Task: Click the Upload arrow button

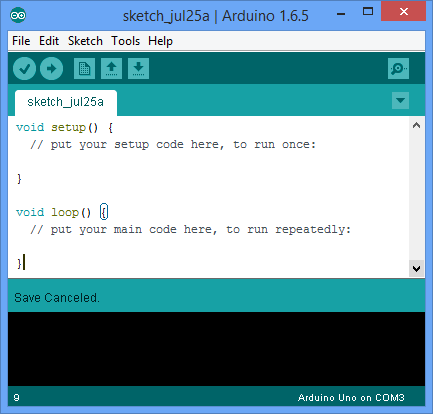Action: tap(51, 69)
